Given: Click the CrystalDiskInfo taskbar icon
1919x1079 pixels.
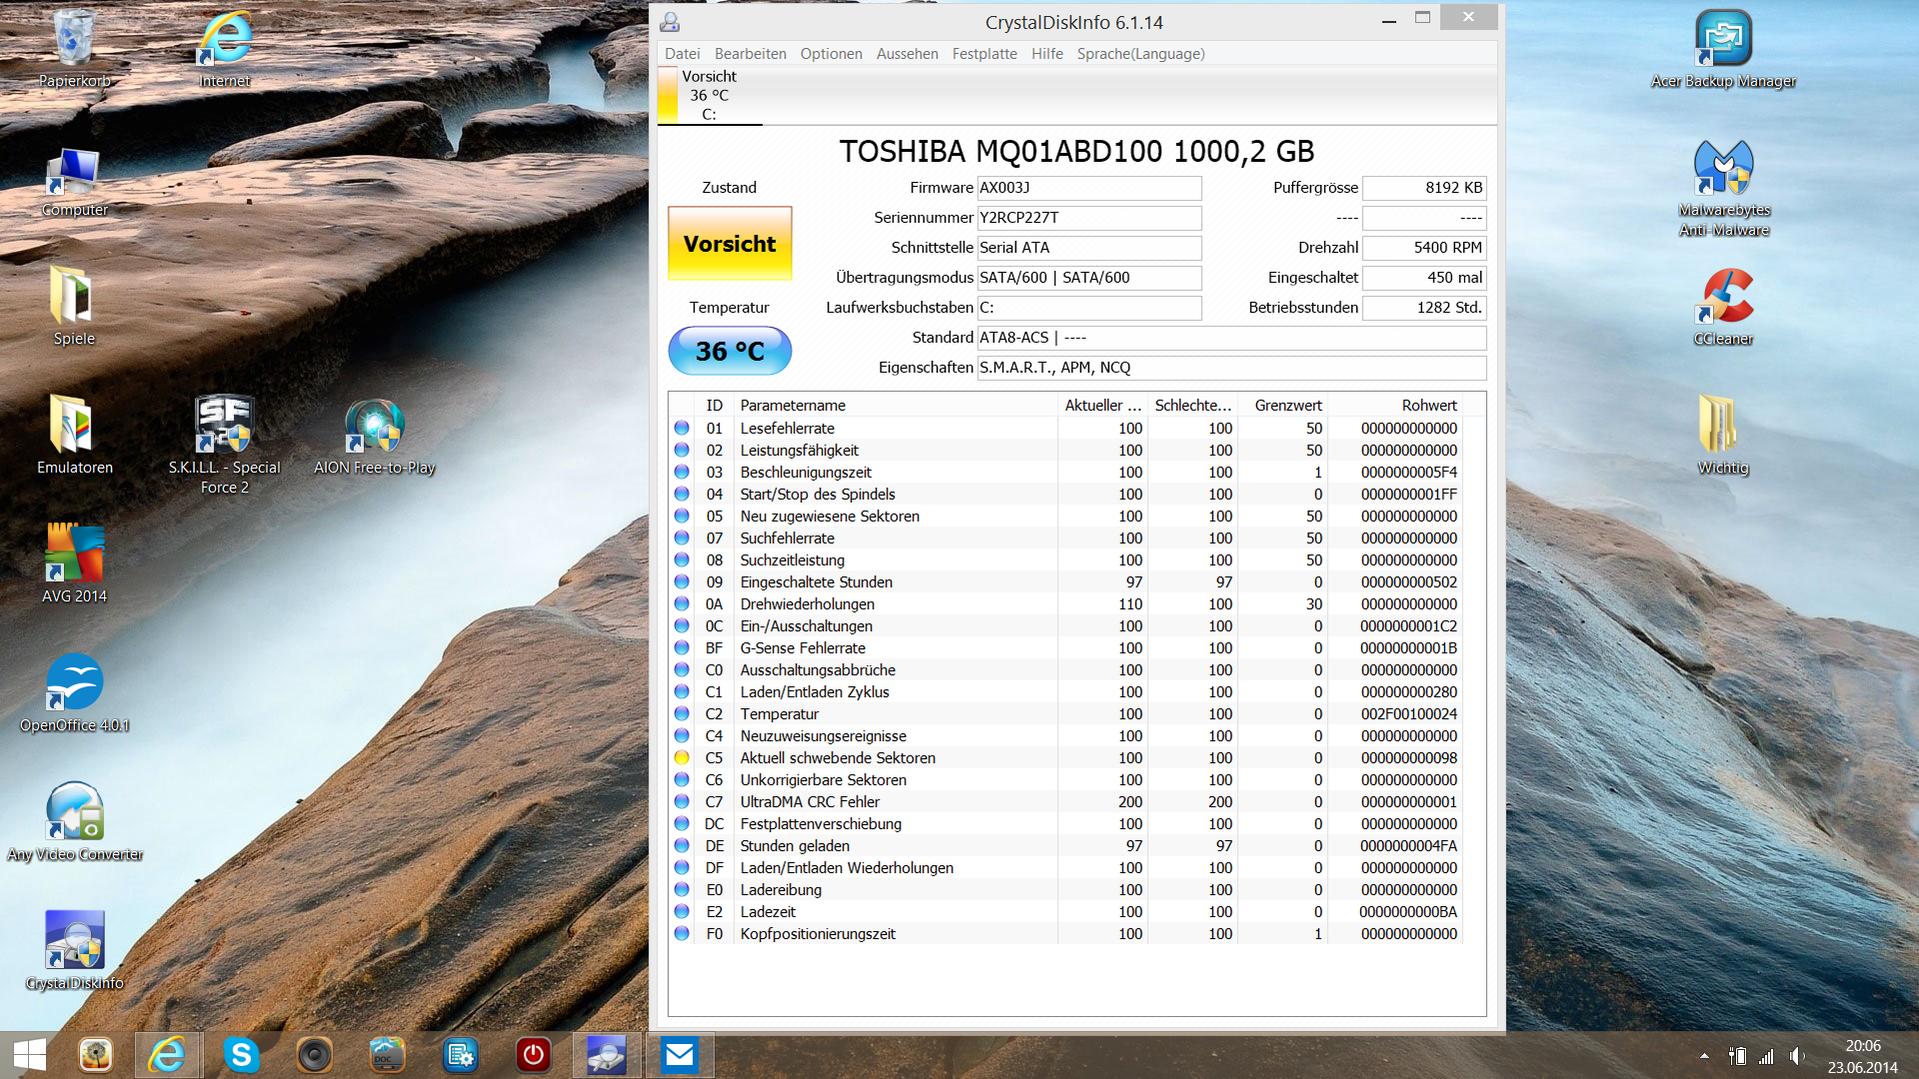Looking at the screenshot, I should coord(606,1055).
